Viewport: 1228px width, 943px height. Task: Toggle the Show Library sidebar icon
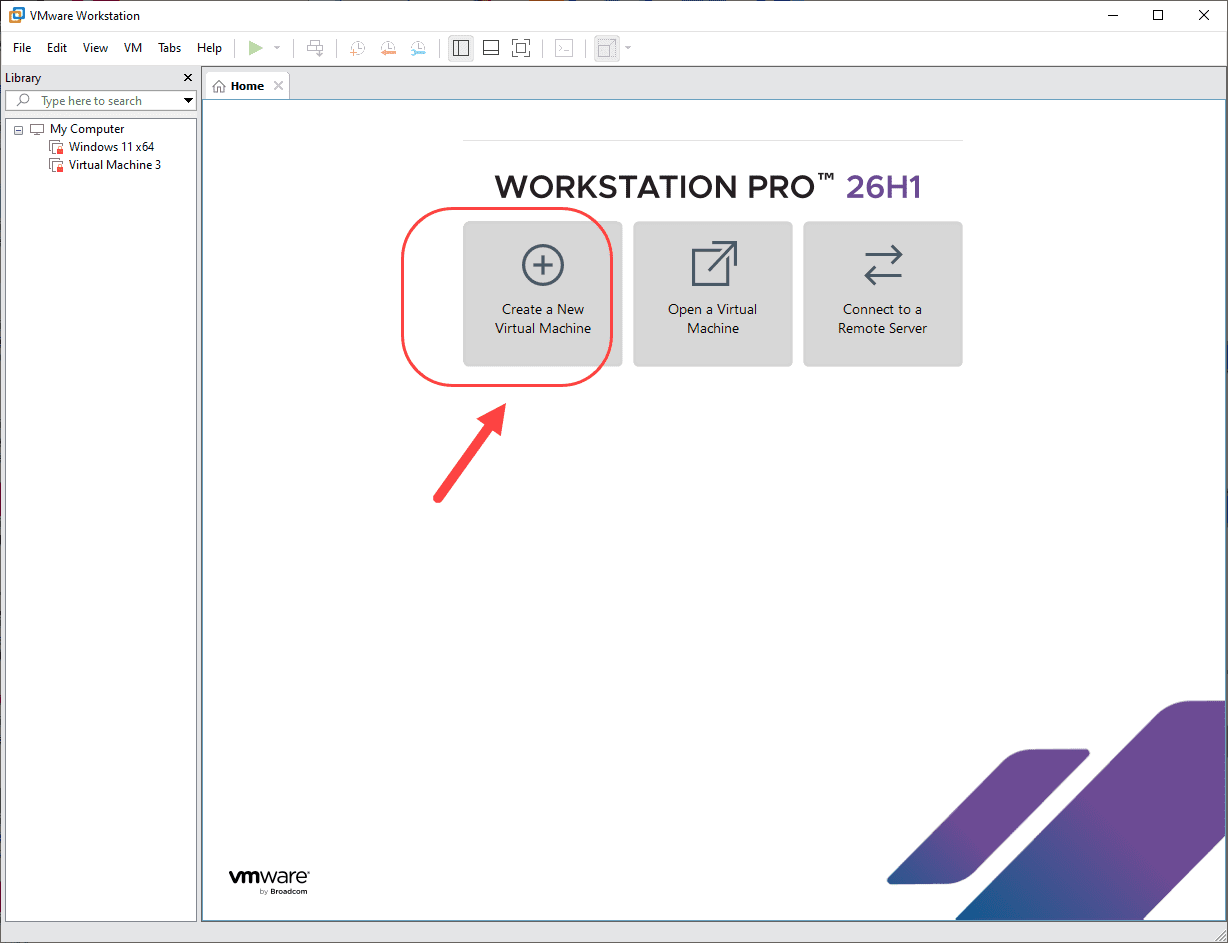pyautogui.click(x=461, y=48)
